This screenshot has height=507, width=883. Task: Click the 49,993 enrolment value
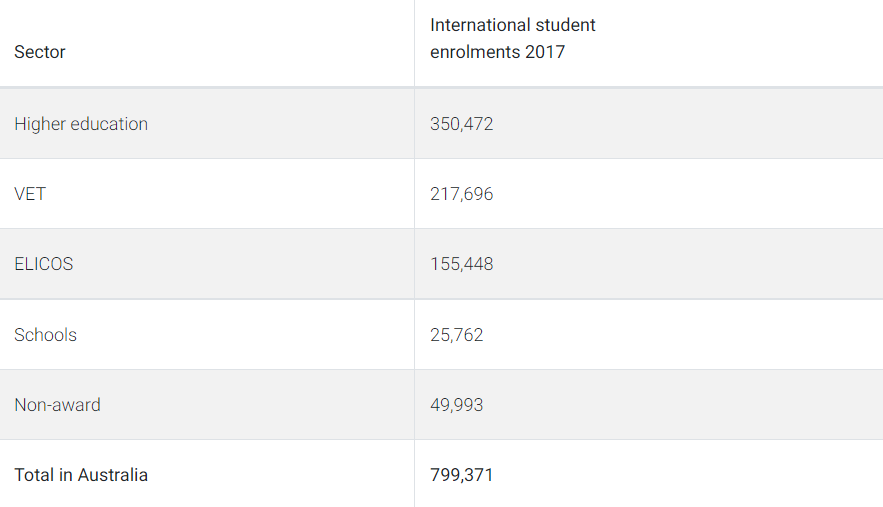point(457,405)
